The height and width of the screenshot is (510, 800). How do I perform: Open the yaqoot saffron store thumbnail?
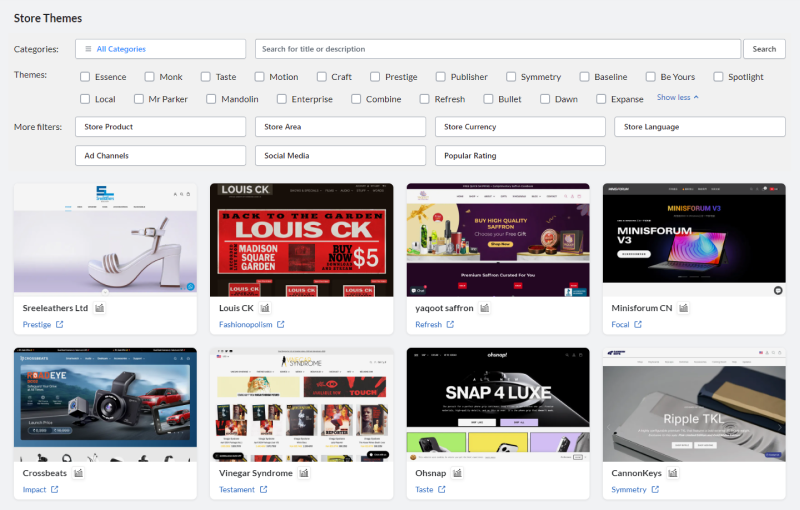point(498,240)
